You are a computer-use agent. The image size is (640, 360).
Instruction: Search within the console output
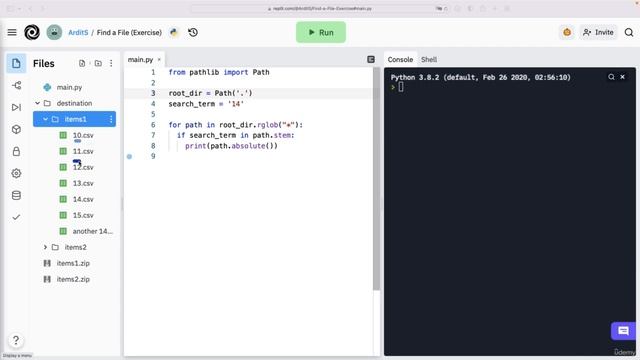coord(611,77)
